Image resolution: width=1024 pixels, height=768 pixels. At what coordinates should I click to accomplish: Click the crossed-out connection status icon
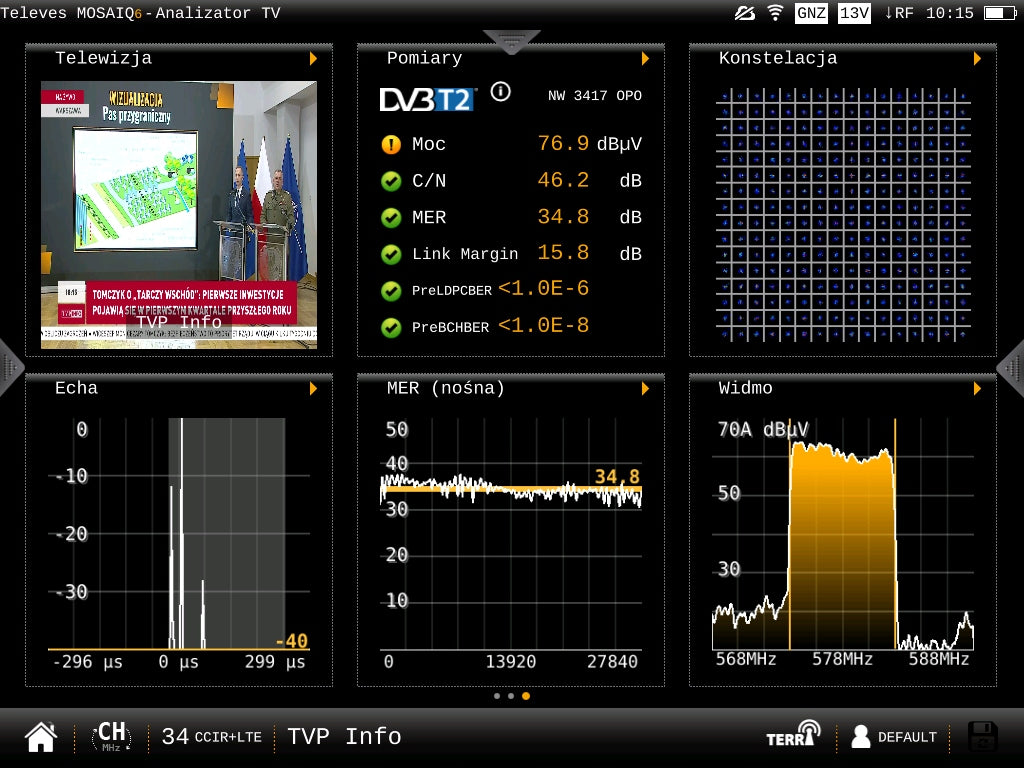click(745, 12)
